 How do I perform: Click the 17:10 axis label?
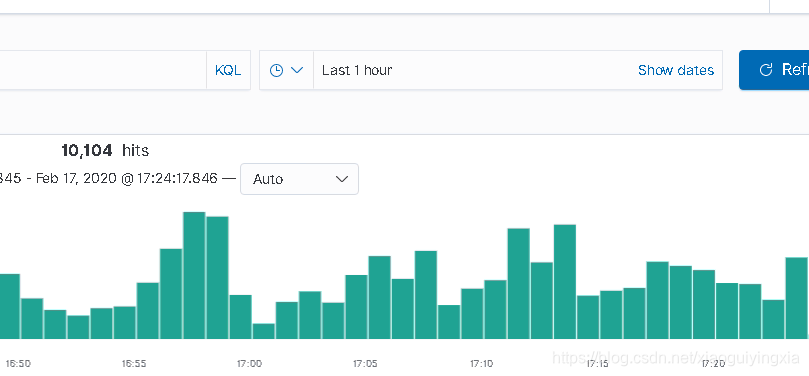(x=481, y=364)
